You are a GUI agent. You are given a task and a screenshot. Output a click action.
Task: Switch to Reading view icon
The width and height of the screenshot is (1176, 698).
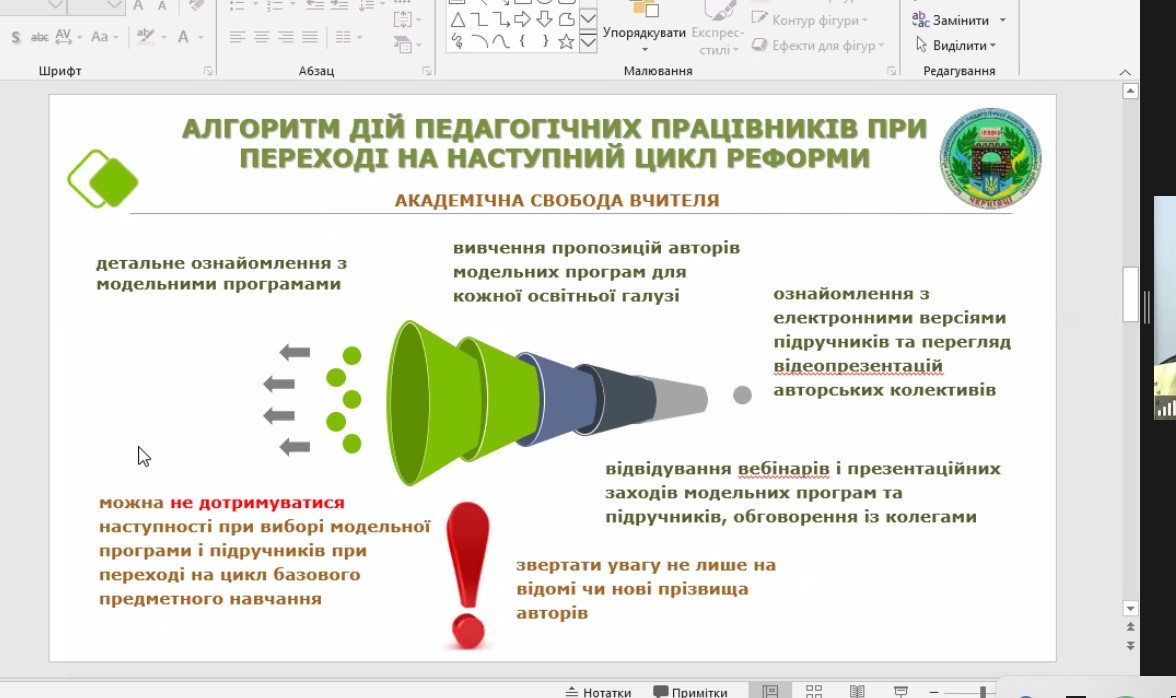(x=857, y=691)
